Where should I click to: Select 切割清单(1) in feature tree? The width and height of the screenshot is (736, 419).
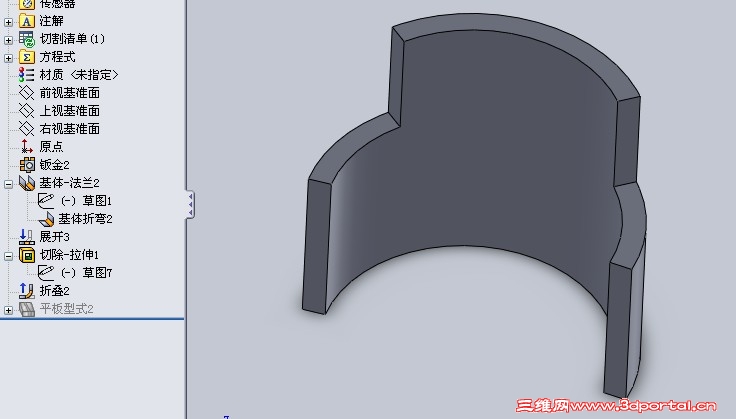point(72,39)
